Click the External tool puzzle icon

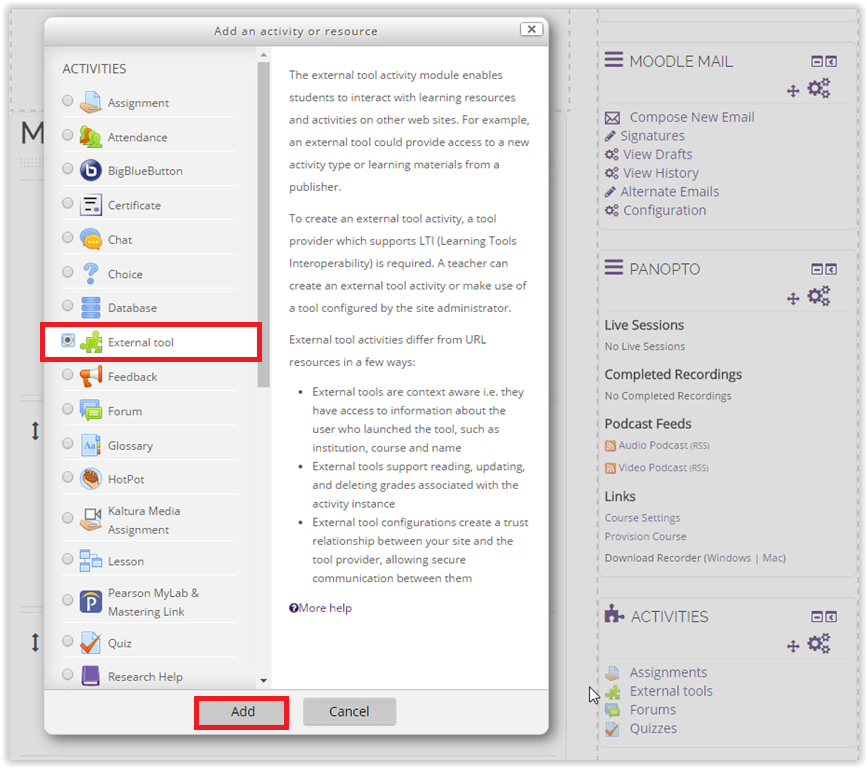click(91, 342)
